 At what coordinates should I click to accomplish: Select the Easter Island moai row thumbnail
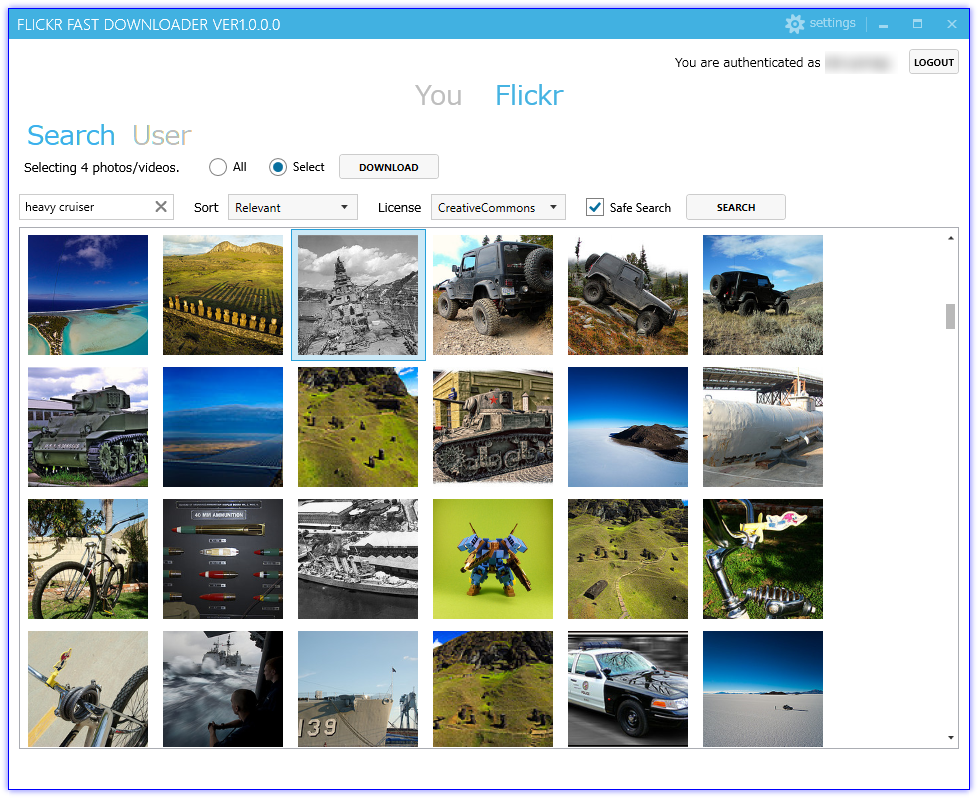coord(223,295)
